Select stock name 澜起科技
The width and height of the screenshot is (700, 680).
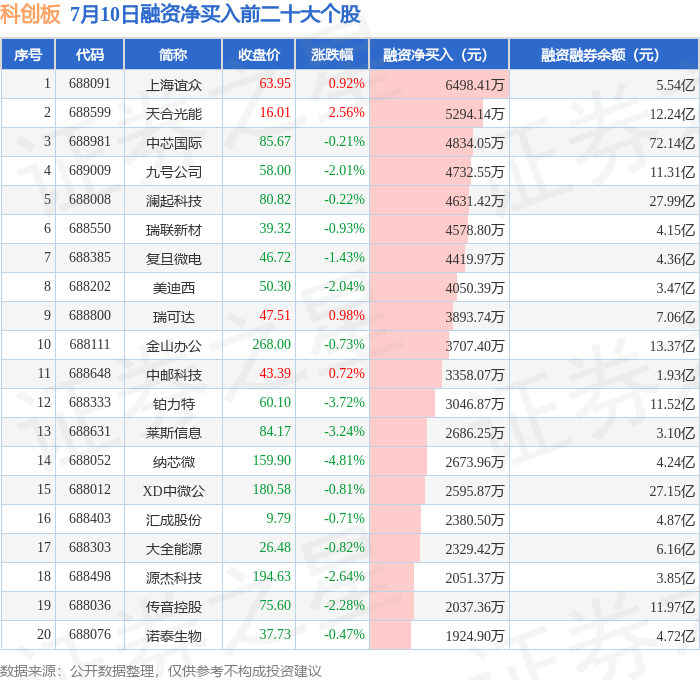point(174,200)
